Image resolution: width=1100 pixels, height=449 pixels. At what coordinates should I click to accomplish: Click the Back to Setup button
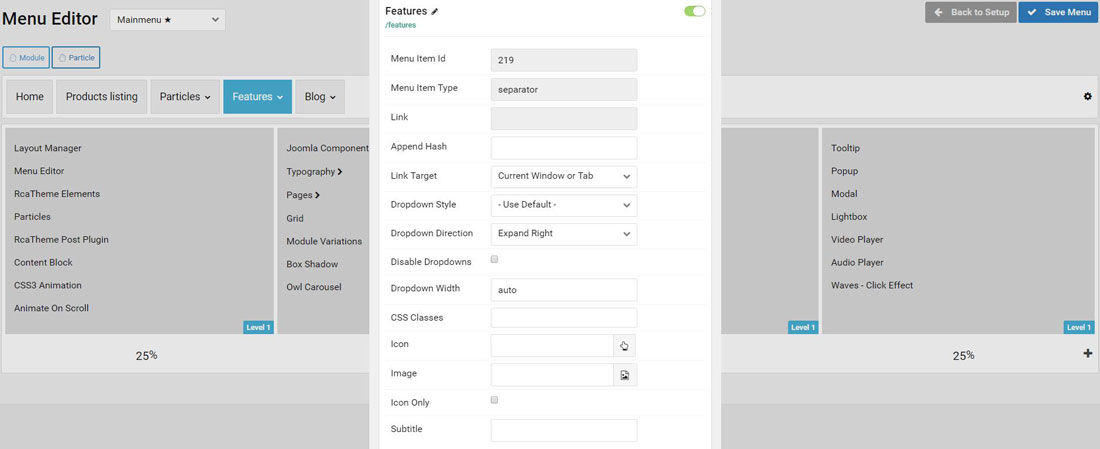tap(971, 12)
